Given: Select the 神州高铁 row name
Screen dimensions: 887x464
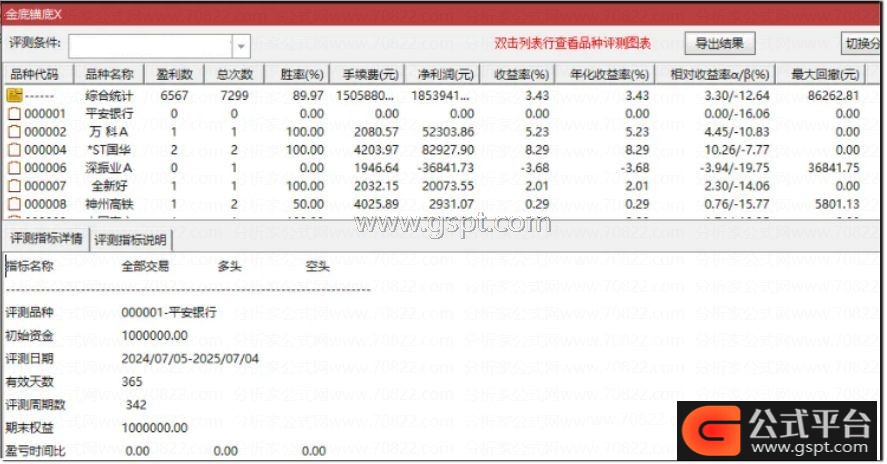Looking at the screenshot, I should [x=109, y=204].
